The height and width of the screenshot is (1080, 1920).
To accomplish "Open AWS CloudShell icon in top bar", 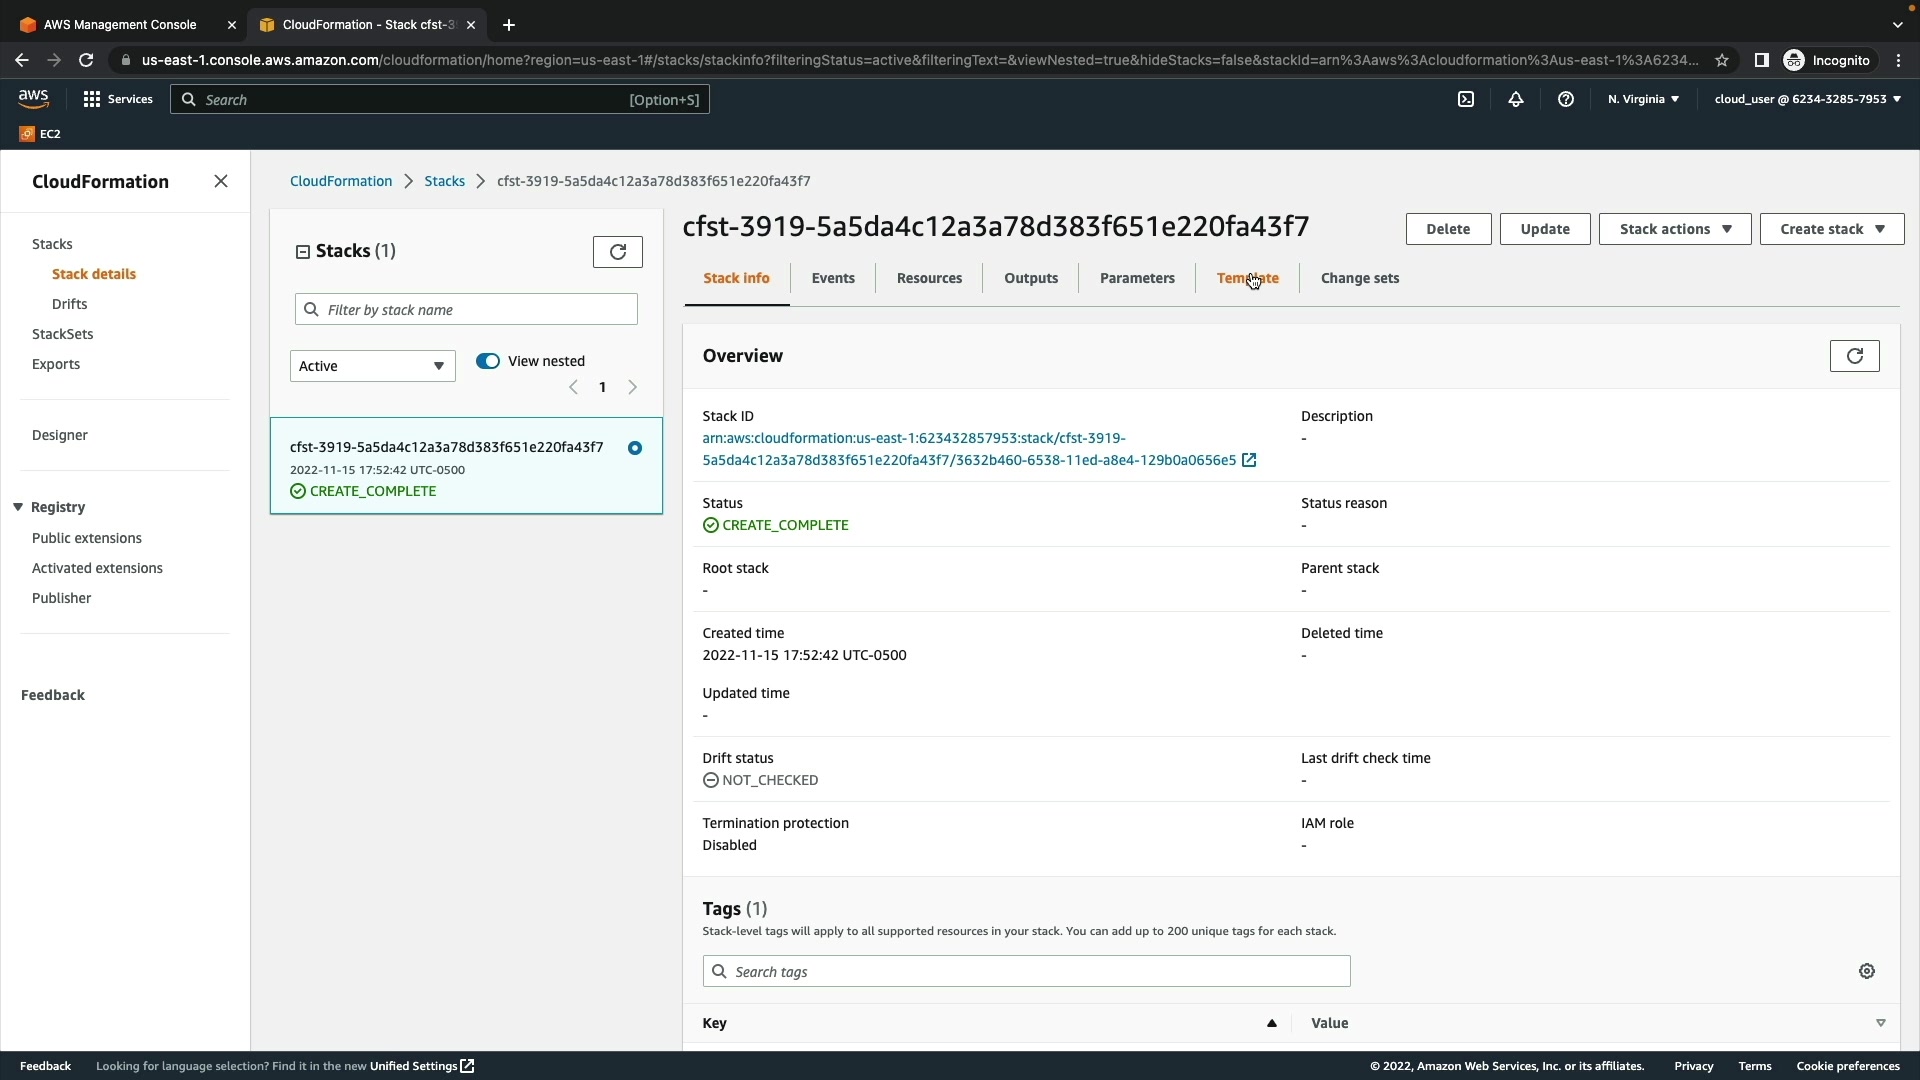I will pos(1466,99).
